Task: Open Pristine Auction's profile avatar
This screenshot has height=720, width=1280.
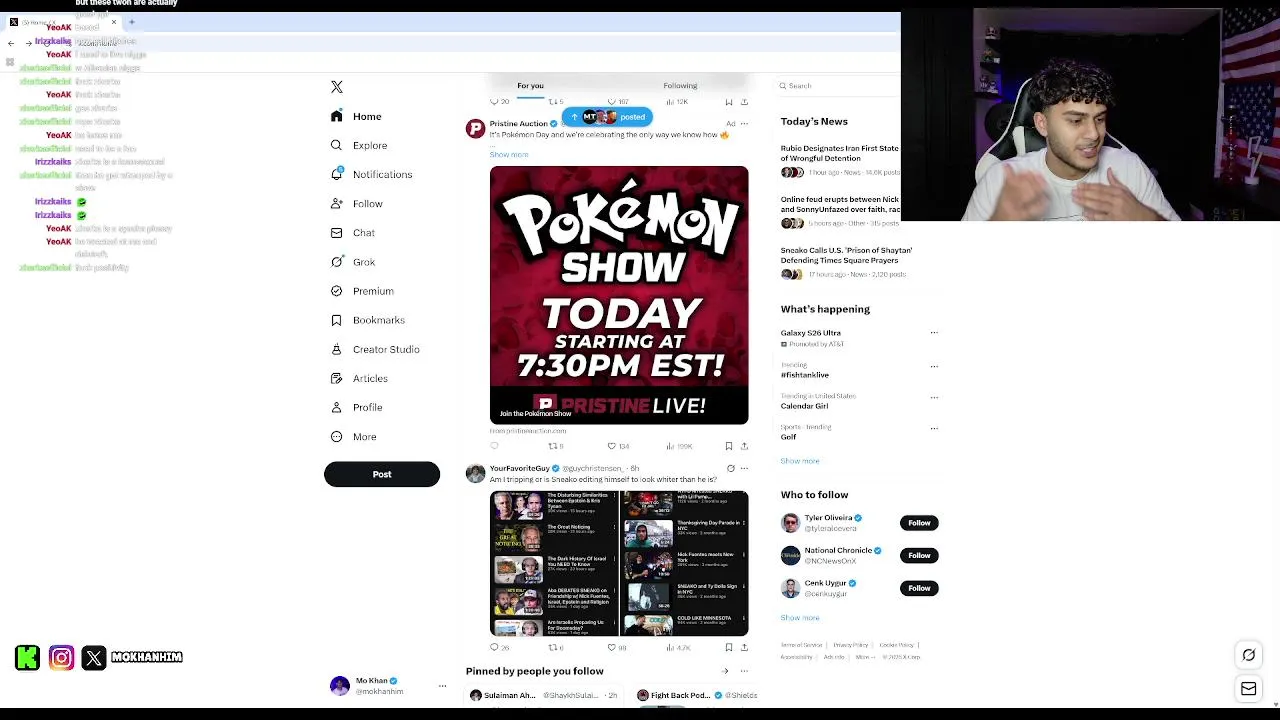Action: click(476, 128)
